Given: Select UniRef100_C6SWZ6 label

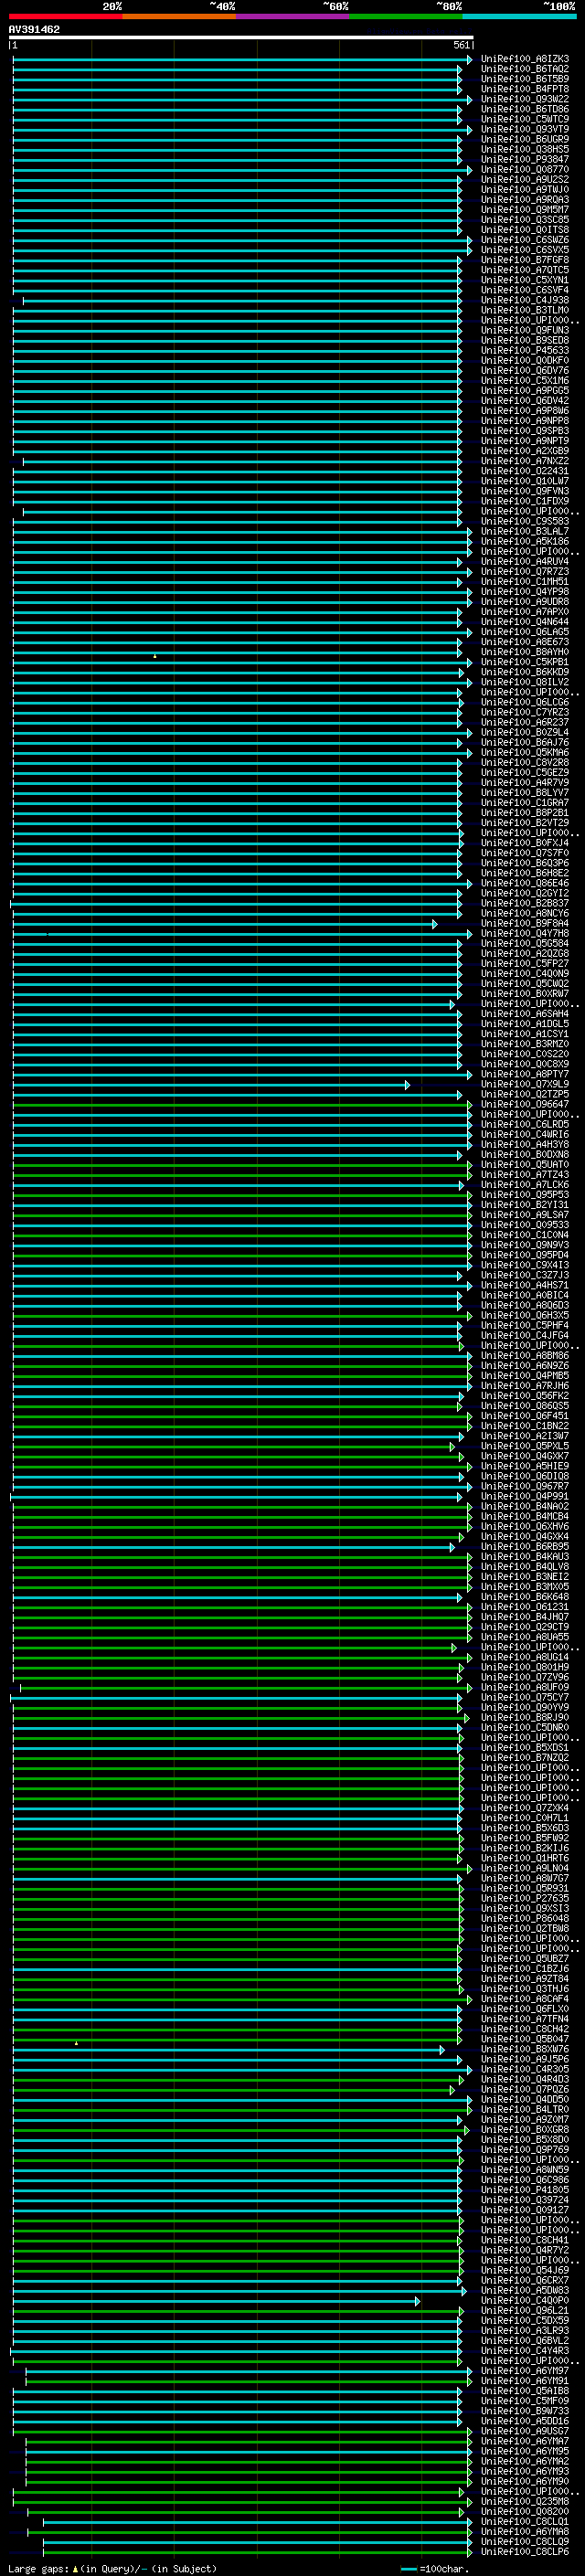Looking at the screenshot, I should [525, 240].
